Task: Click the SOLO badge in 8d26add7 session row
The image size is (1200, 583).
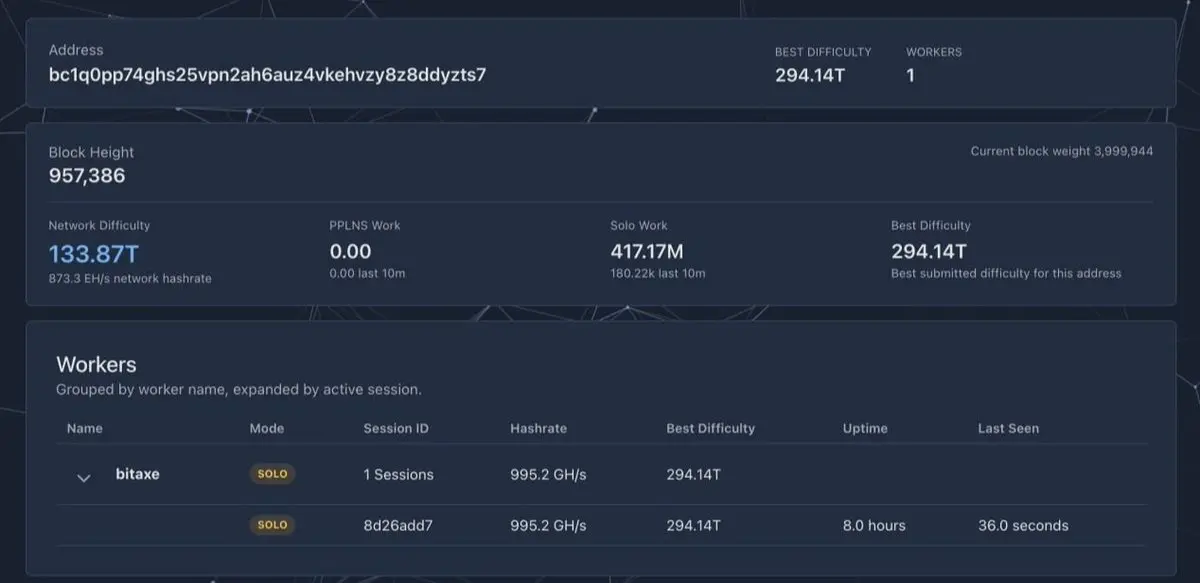Action: (272, 525)
